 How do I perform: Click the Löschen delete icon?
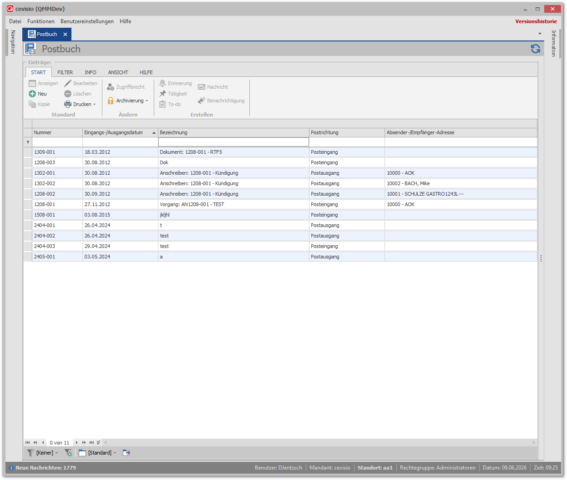tap(68, 94)
